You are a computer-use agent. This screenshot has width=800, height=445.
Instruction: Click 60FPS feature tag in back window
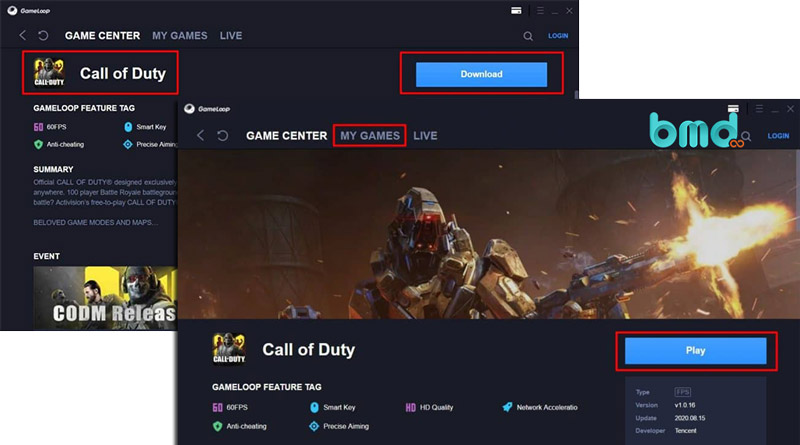50,127
